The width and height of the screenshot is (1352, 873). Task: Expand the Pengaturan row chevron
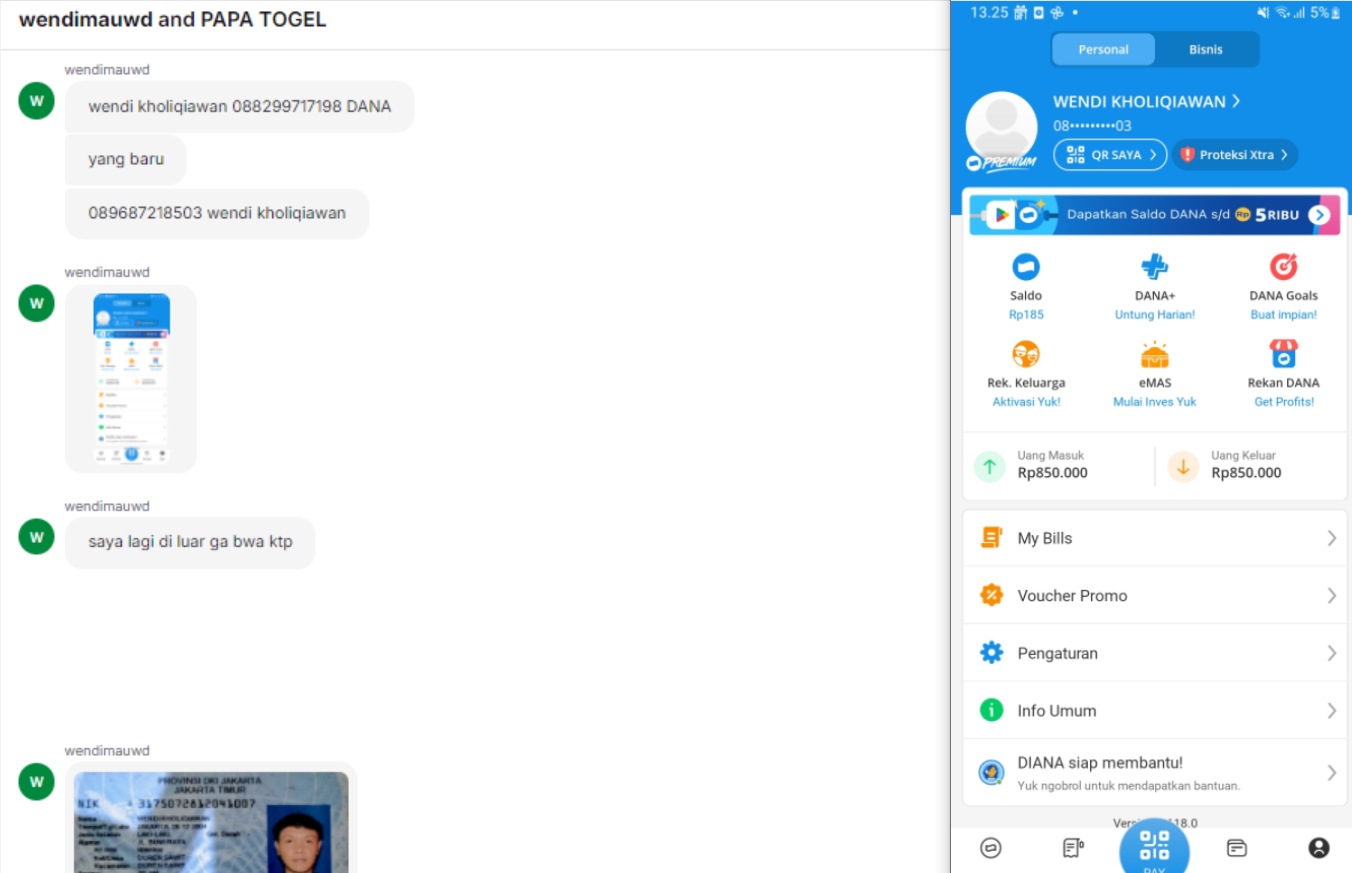(1332, 653)
